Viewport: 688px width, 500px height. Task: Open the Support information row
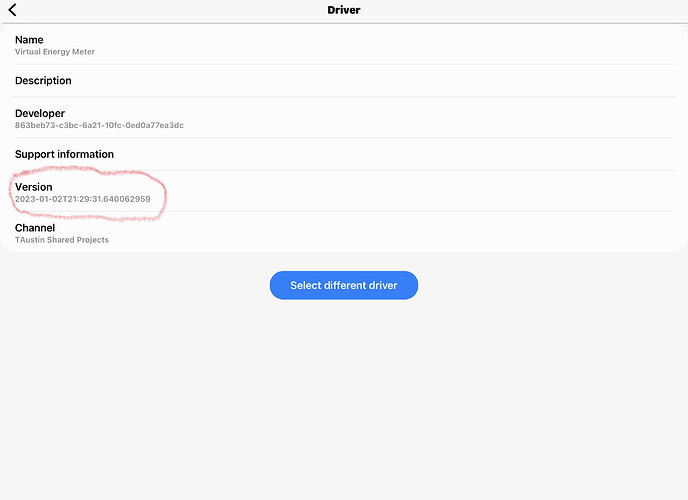(344, 154)
